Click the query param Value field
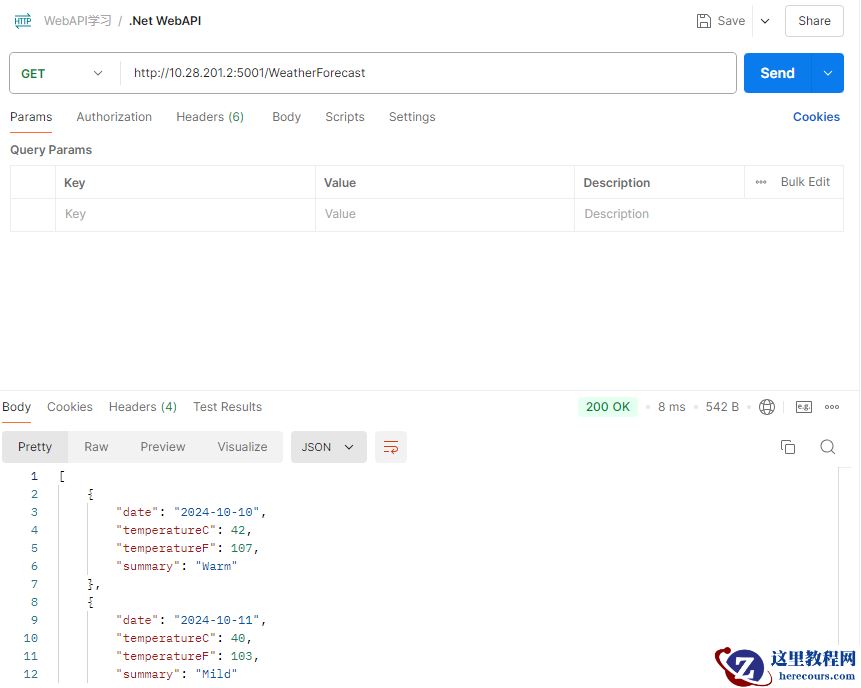Screen dimensions: 861x688 445,214
